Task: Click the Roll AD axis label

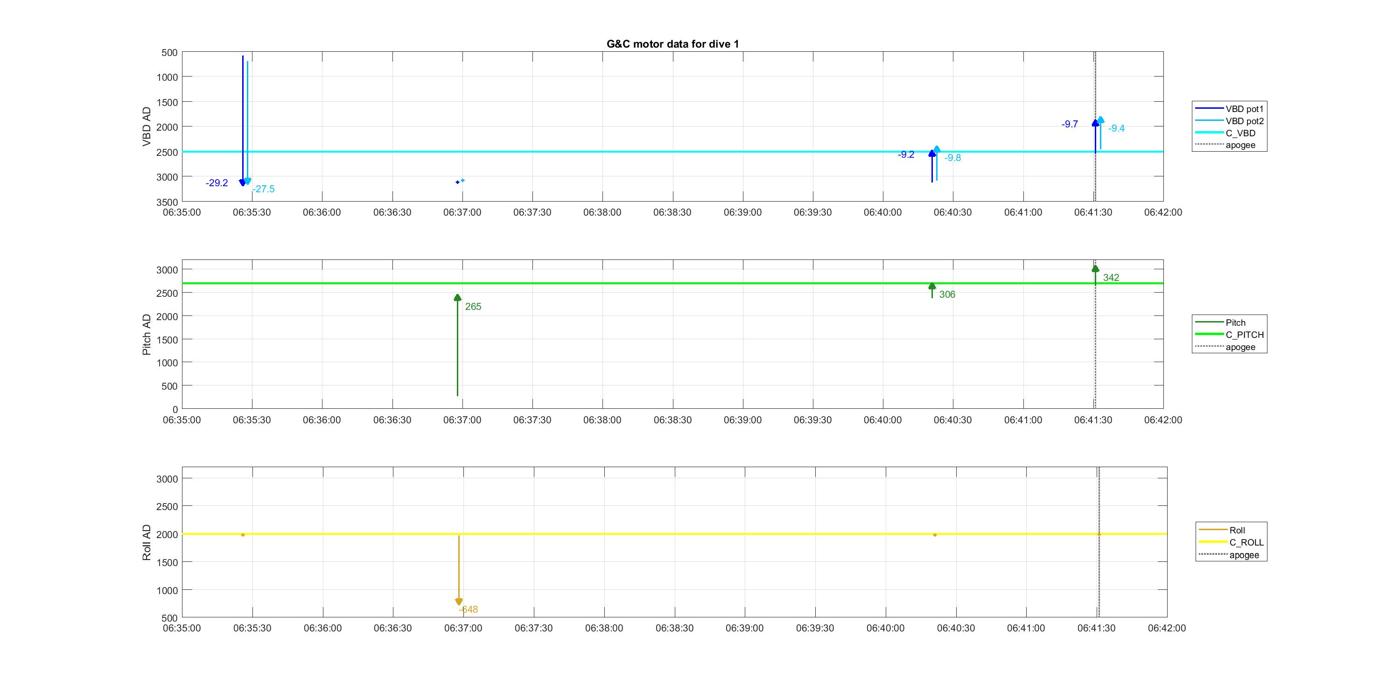Action: point(147,542)
